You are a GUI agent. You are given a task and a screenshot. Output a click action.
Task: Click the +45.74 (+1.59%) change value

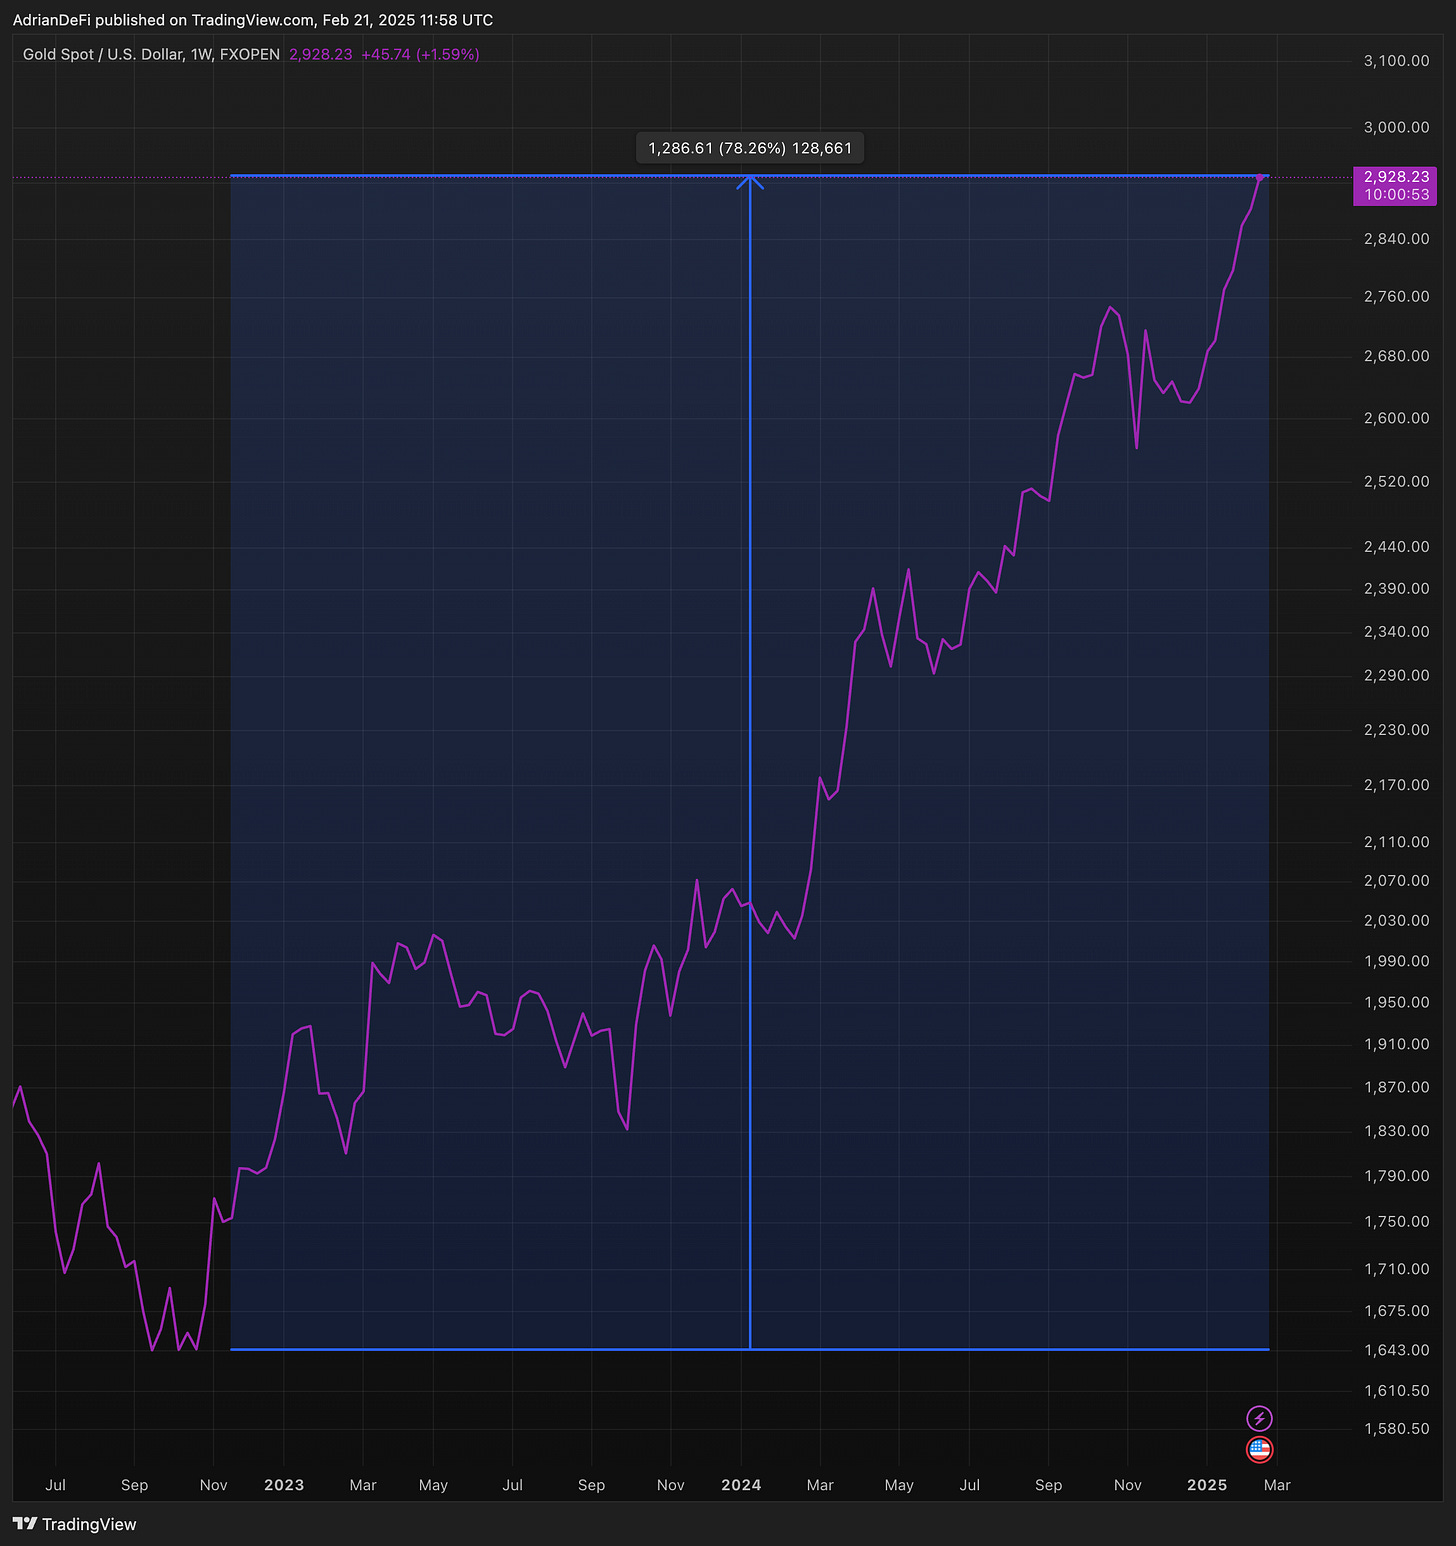tap(420, 54)
